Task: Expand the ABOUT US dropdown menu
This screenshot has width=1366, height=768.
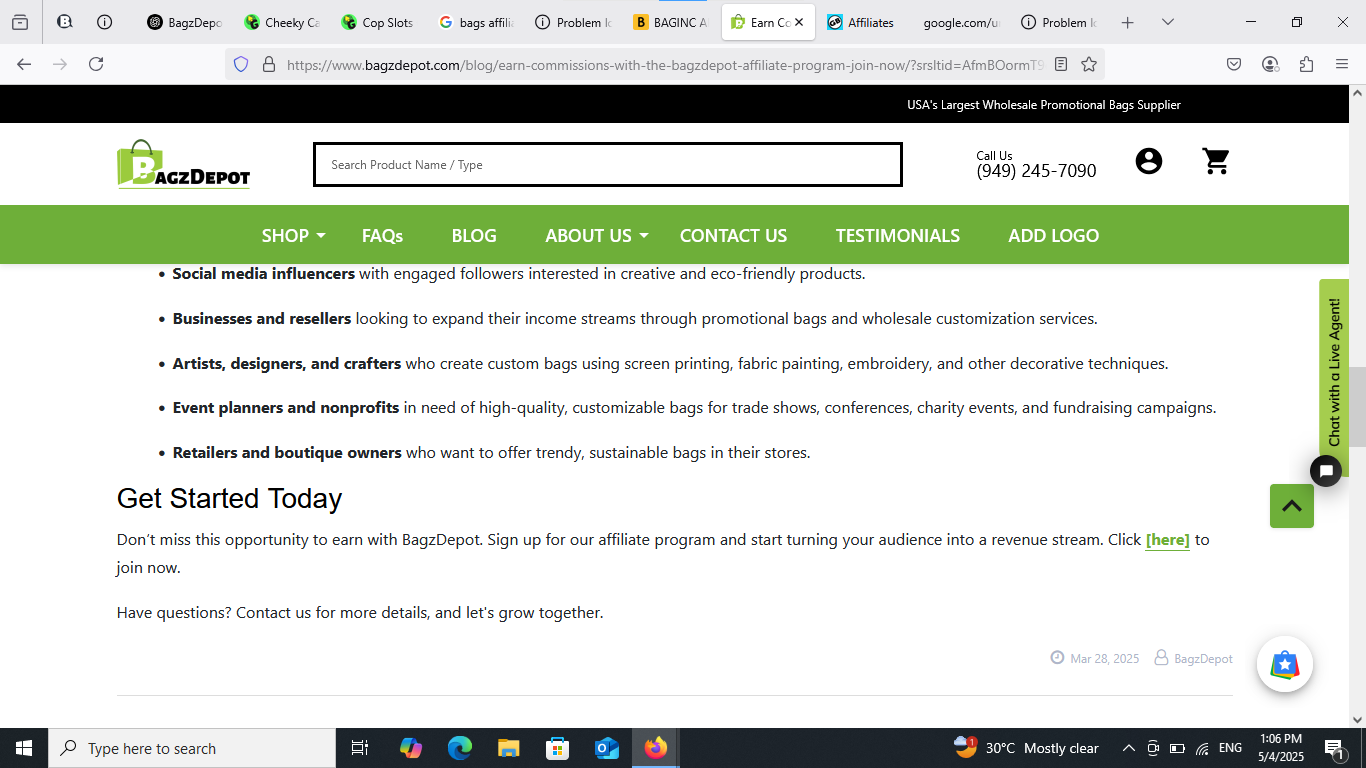Action: [x=597, y=235]
